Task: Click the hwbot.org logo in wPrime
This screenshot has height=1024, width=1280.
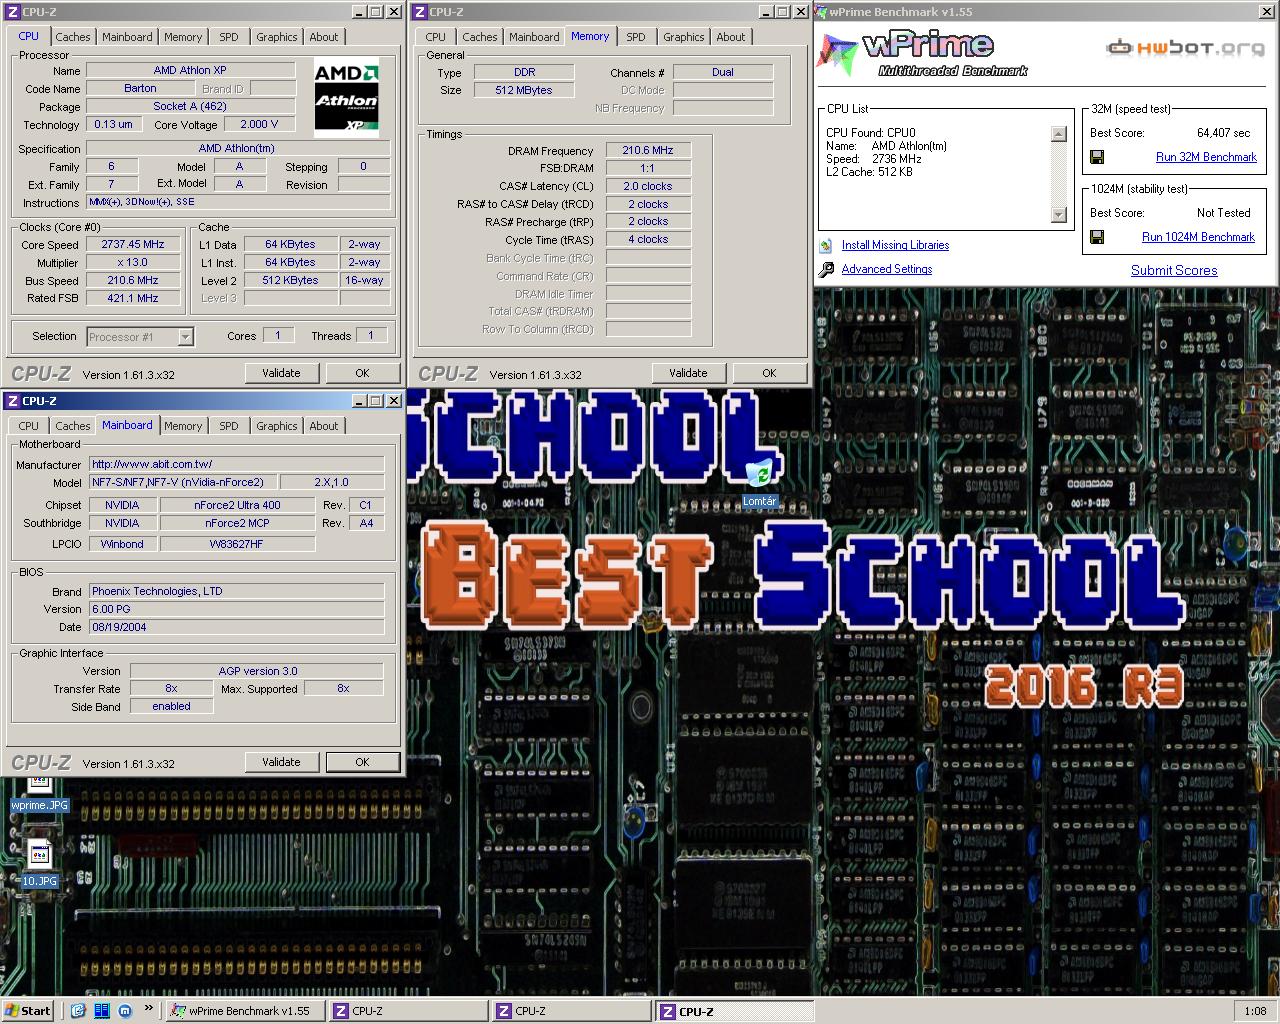Action: (x=1184, y=48)
